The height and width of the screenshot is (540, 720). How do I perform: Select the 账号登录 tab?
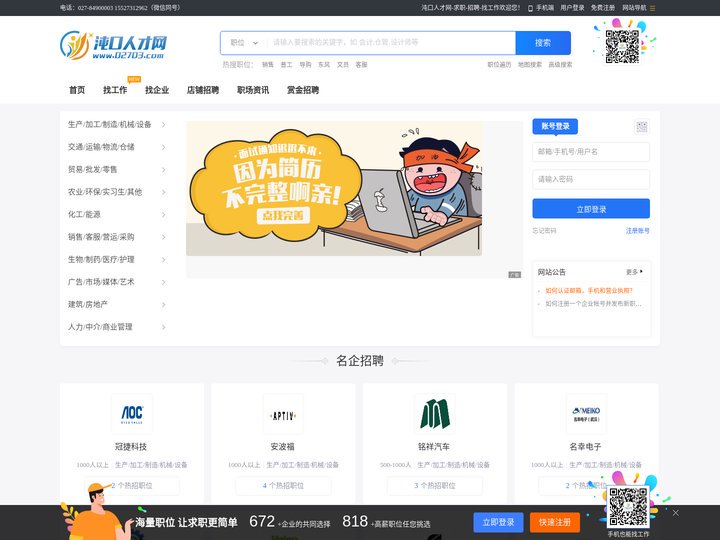pyautogui.click(x=555, y=126)
